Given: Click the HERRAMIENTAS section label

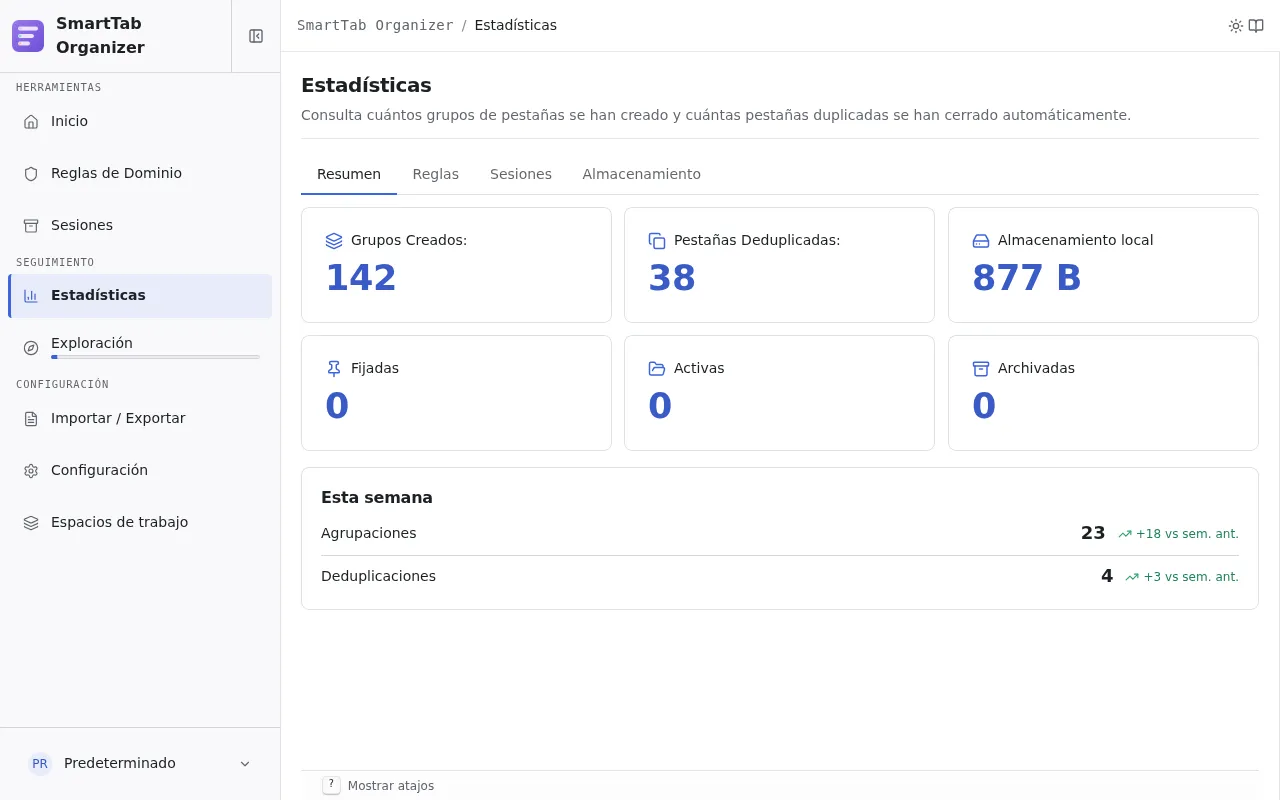Looking at the screenshot, I should (x=59, y=88).
